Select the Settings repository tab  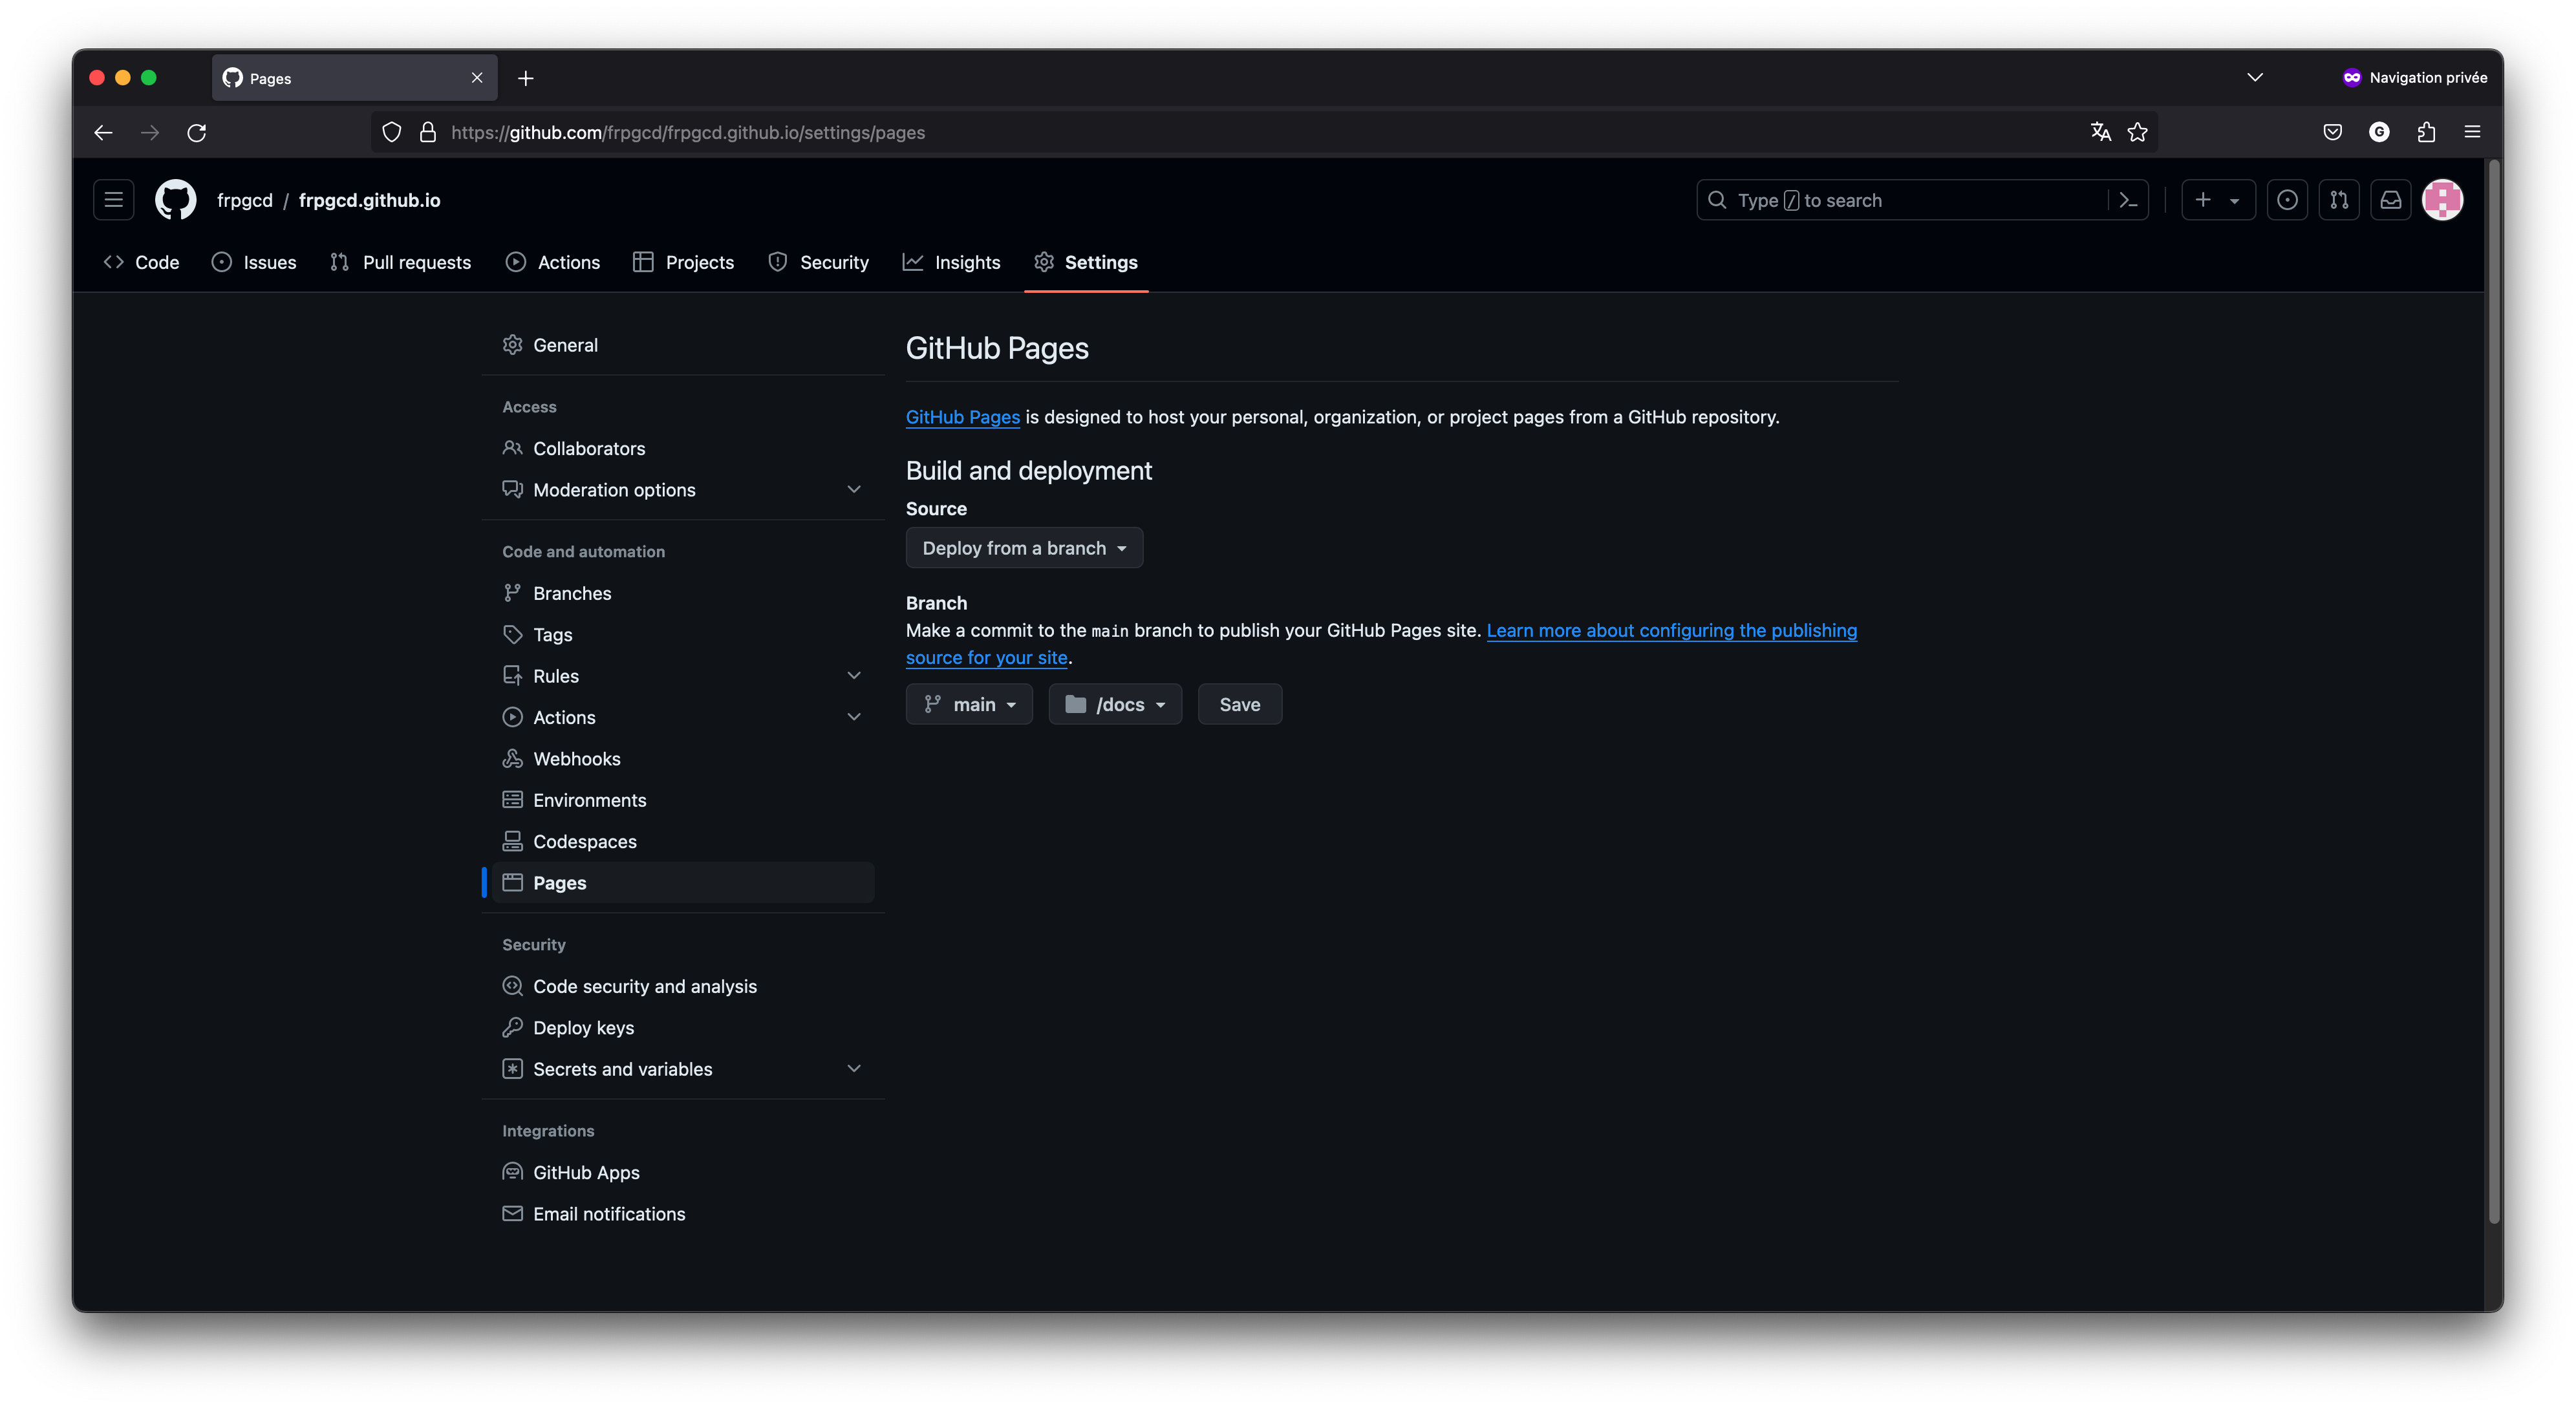coord(1086,262)
